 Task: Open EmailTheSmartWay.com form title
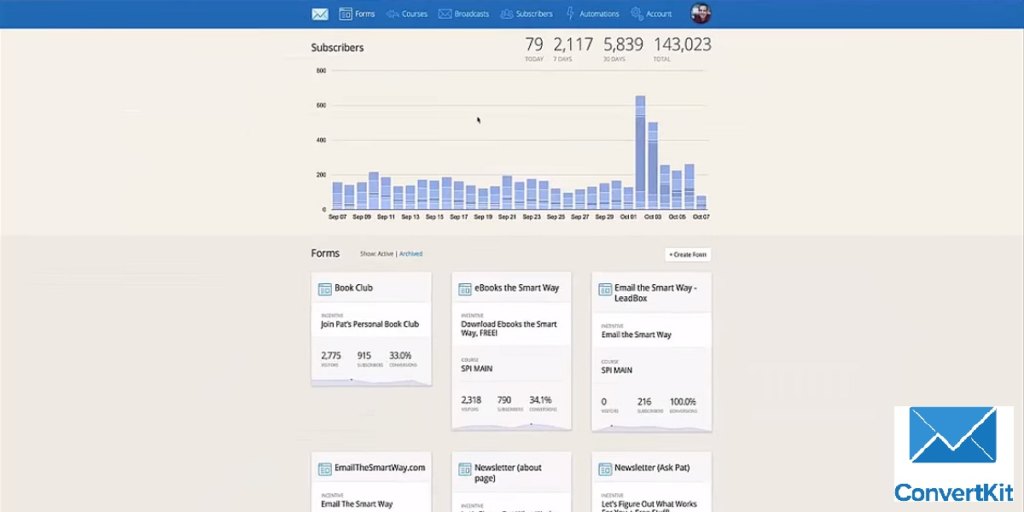(379, 468)
